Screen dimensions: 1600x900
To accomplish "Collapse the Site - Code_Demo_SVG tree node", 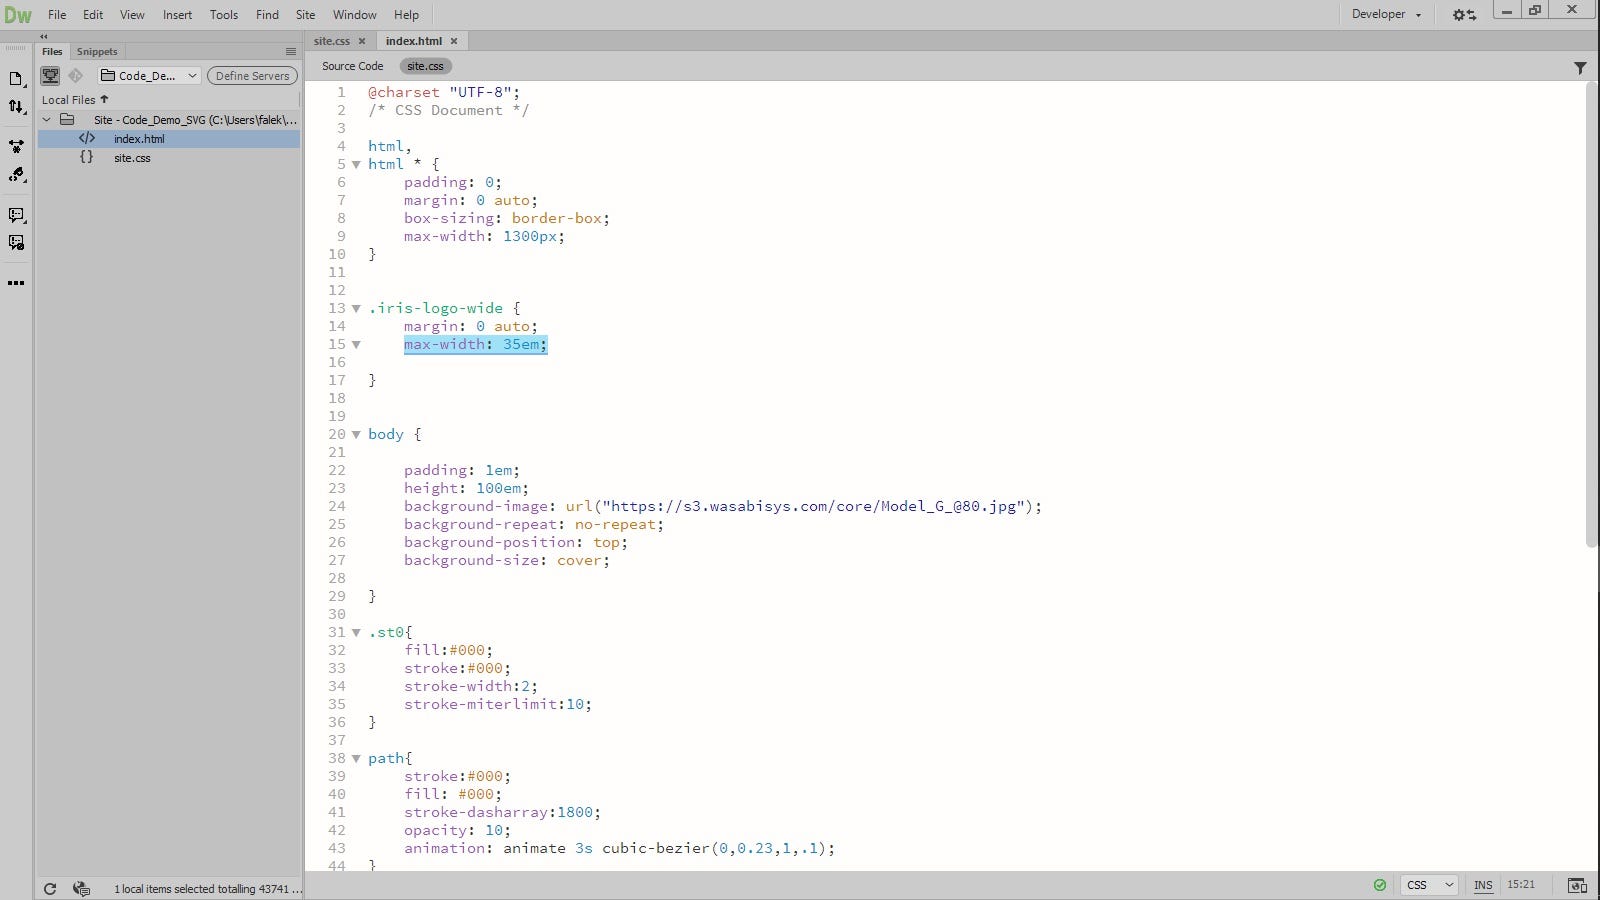I will 46,120.
